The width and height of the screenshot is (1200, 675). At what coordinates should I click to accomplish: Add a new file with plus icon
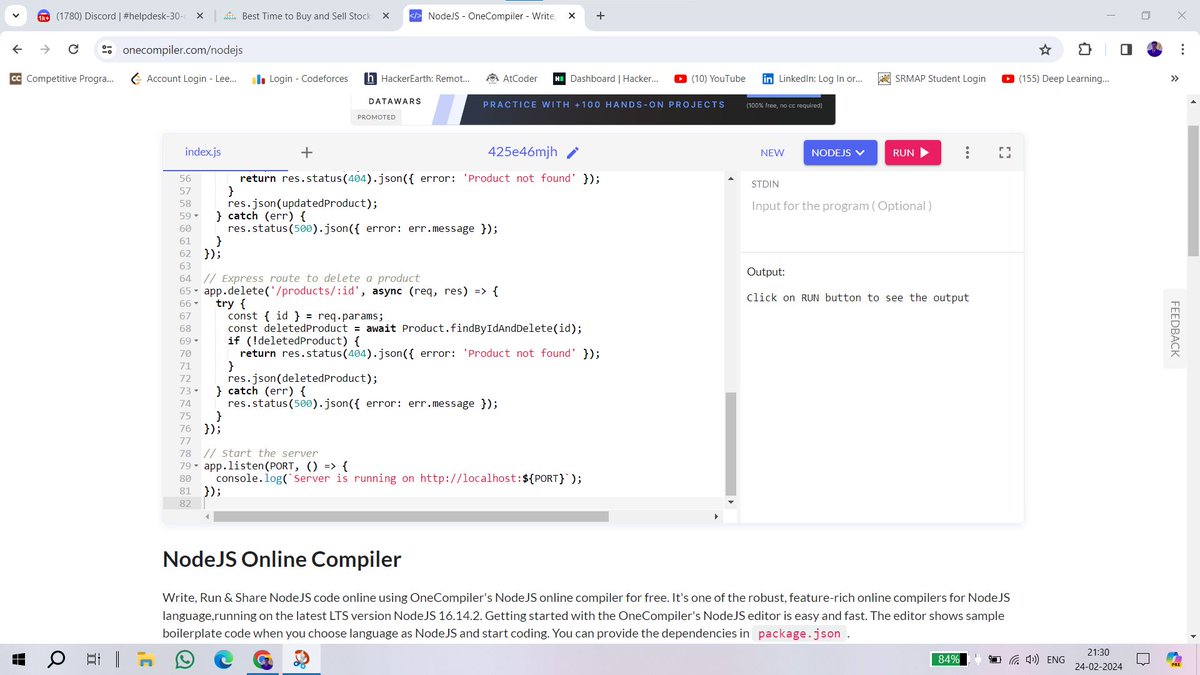pyautogui.click(x=307, y=153)
